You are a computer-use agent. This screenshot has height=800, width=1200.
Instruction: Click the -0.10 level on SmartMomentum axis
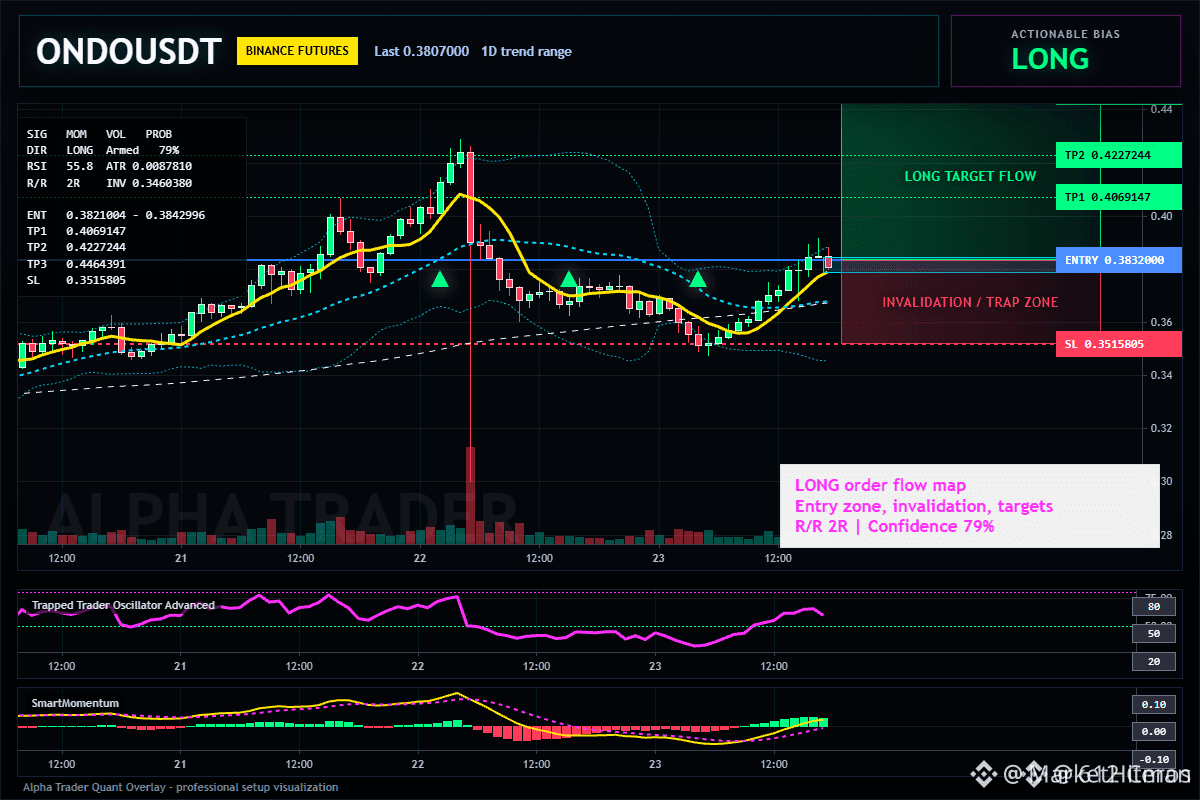(1152, 759)
